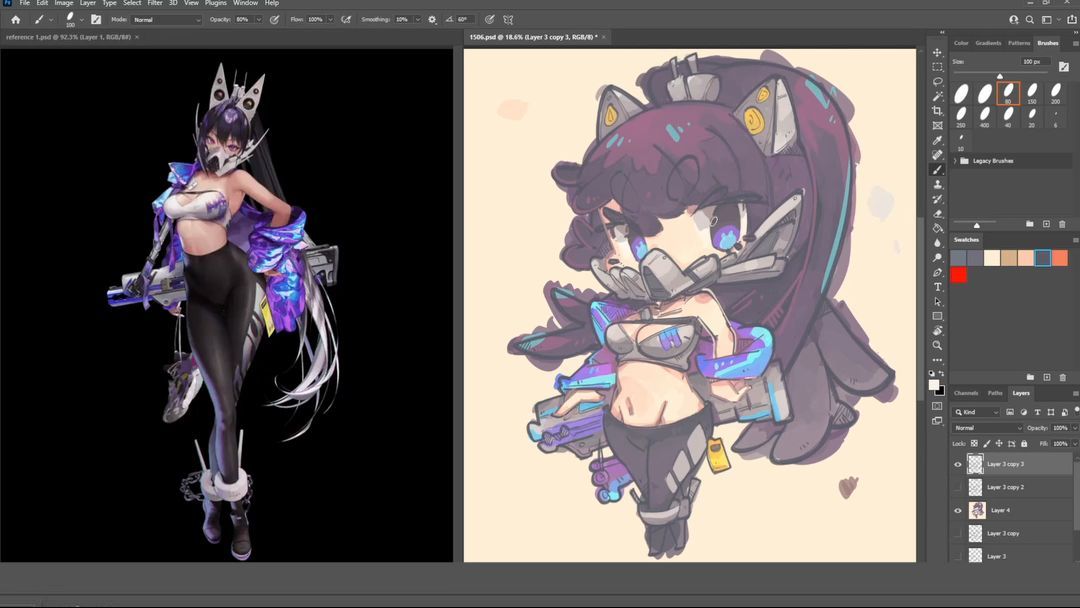Open smoothing options gear
The image size is (1080, 608).
click(x=432, y=20)
